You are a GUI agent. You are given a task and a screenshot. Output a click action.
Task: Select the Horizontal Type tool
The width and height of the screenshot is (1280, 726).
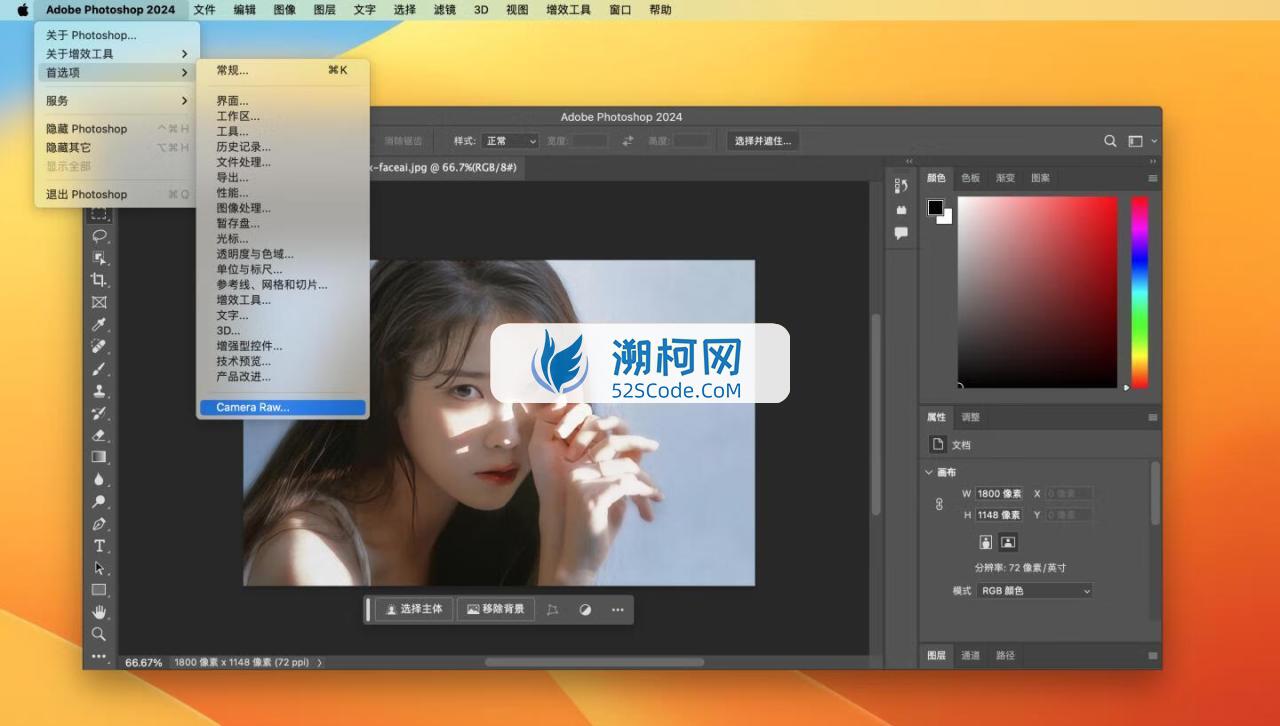[99, 545]
